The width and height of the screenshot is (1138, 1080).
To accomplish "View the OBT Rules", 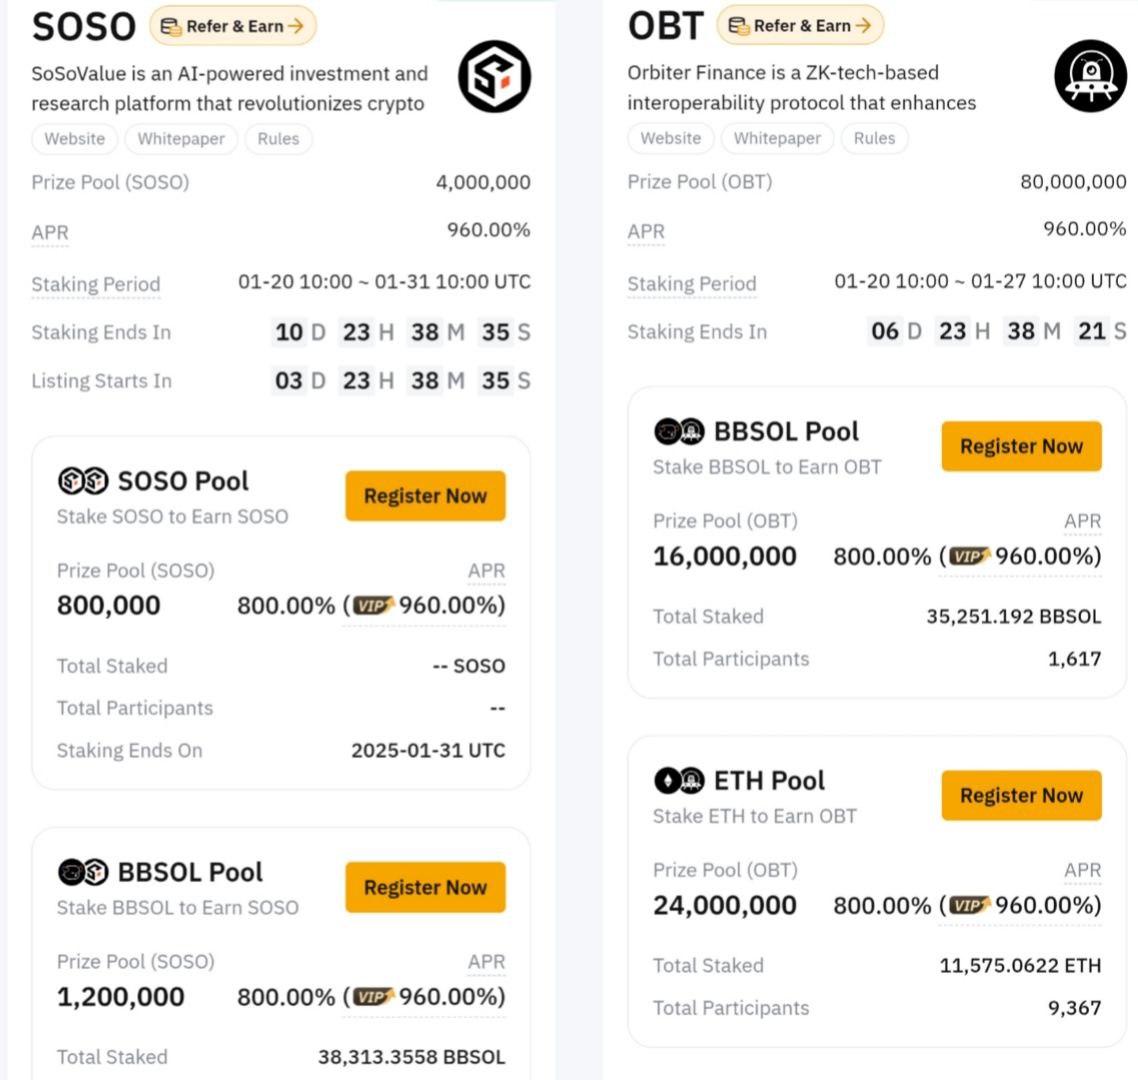I will pos(874,138).
